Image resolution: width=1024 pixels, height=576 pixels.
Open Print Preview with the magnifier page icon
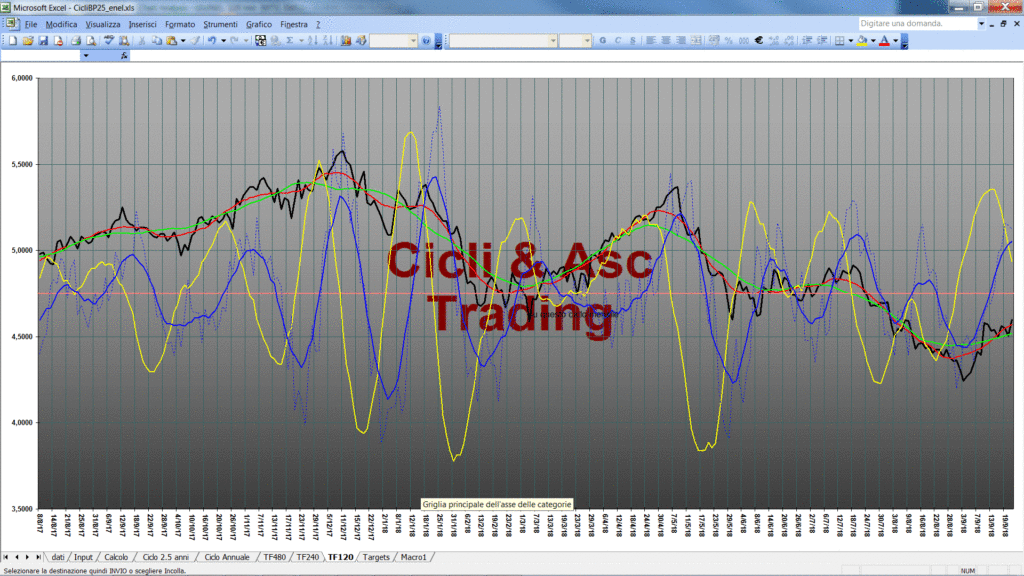[91, 40]
